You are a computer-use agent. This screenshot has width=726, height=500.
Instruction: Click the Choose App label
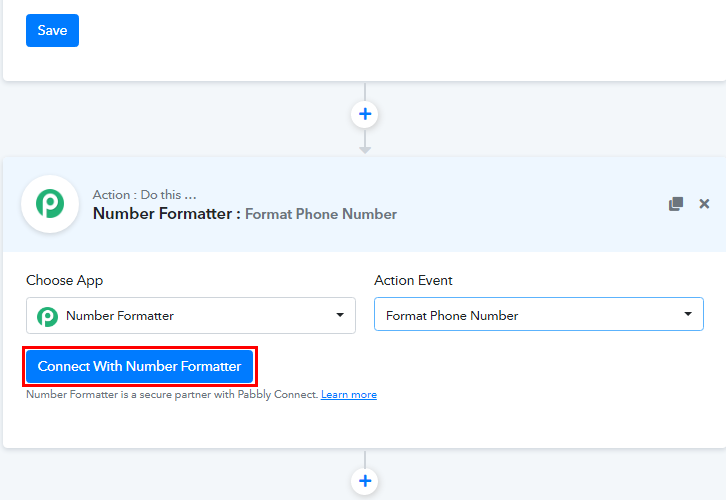click(64, 281)
